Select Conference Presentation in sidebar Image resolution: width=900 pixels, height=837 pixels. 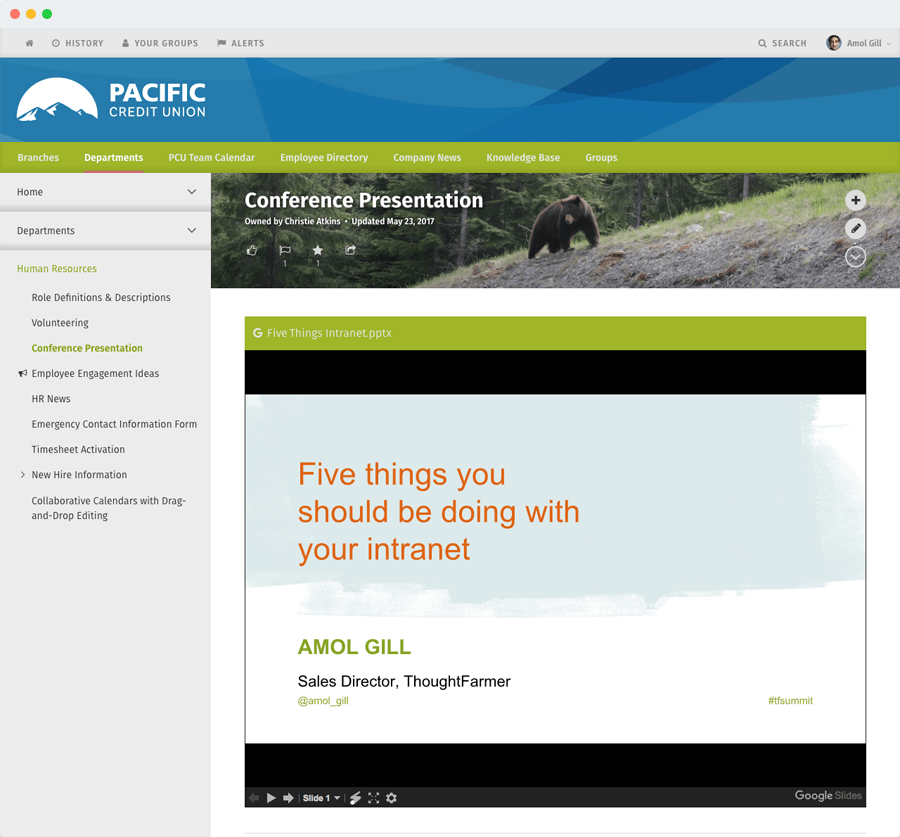coord(87,348)
